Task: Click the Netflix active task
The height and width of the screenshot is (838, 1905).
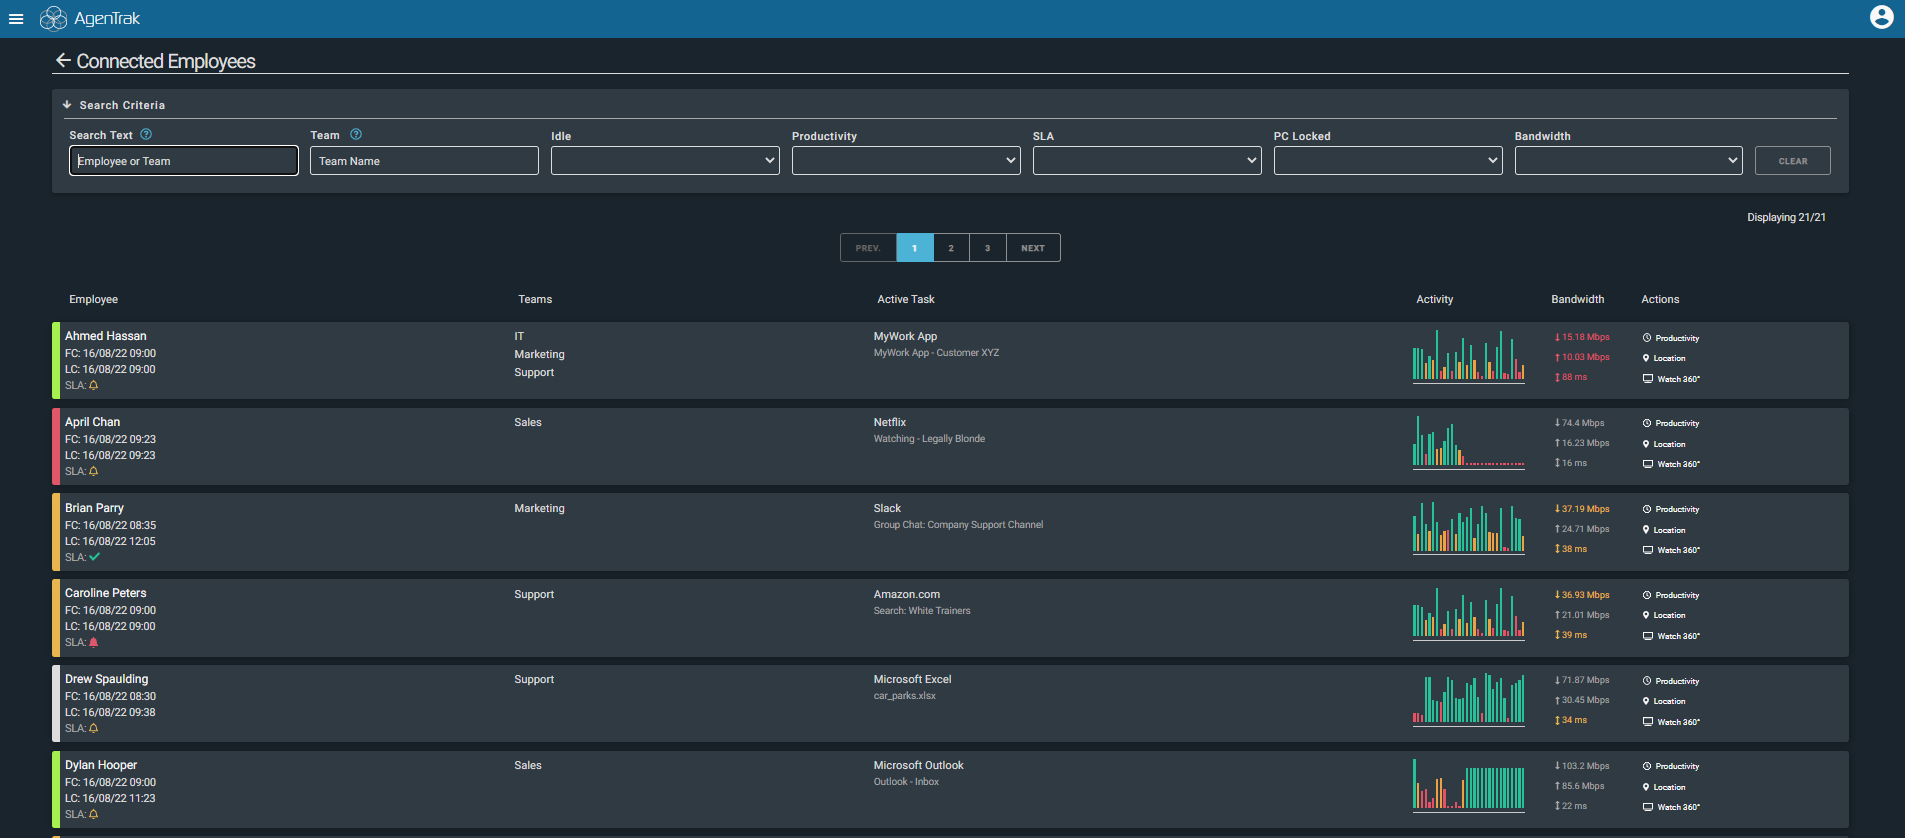Action: (890, 422)
